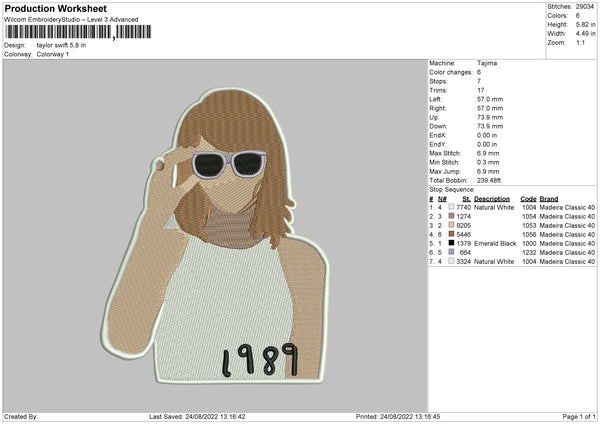Click the embroidery design preview image

214,236
